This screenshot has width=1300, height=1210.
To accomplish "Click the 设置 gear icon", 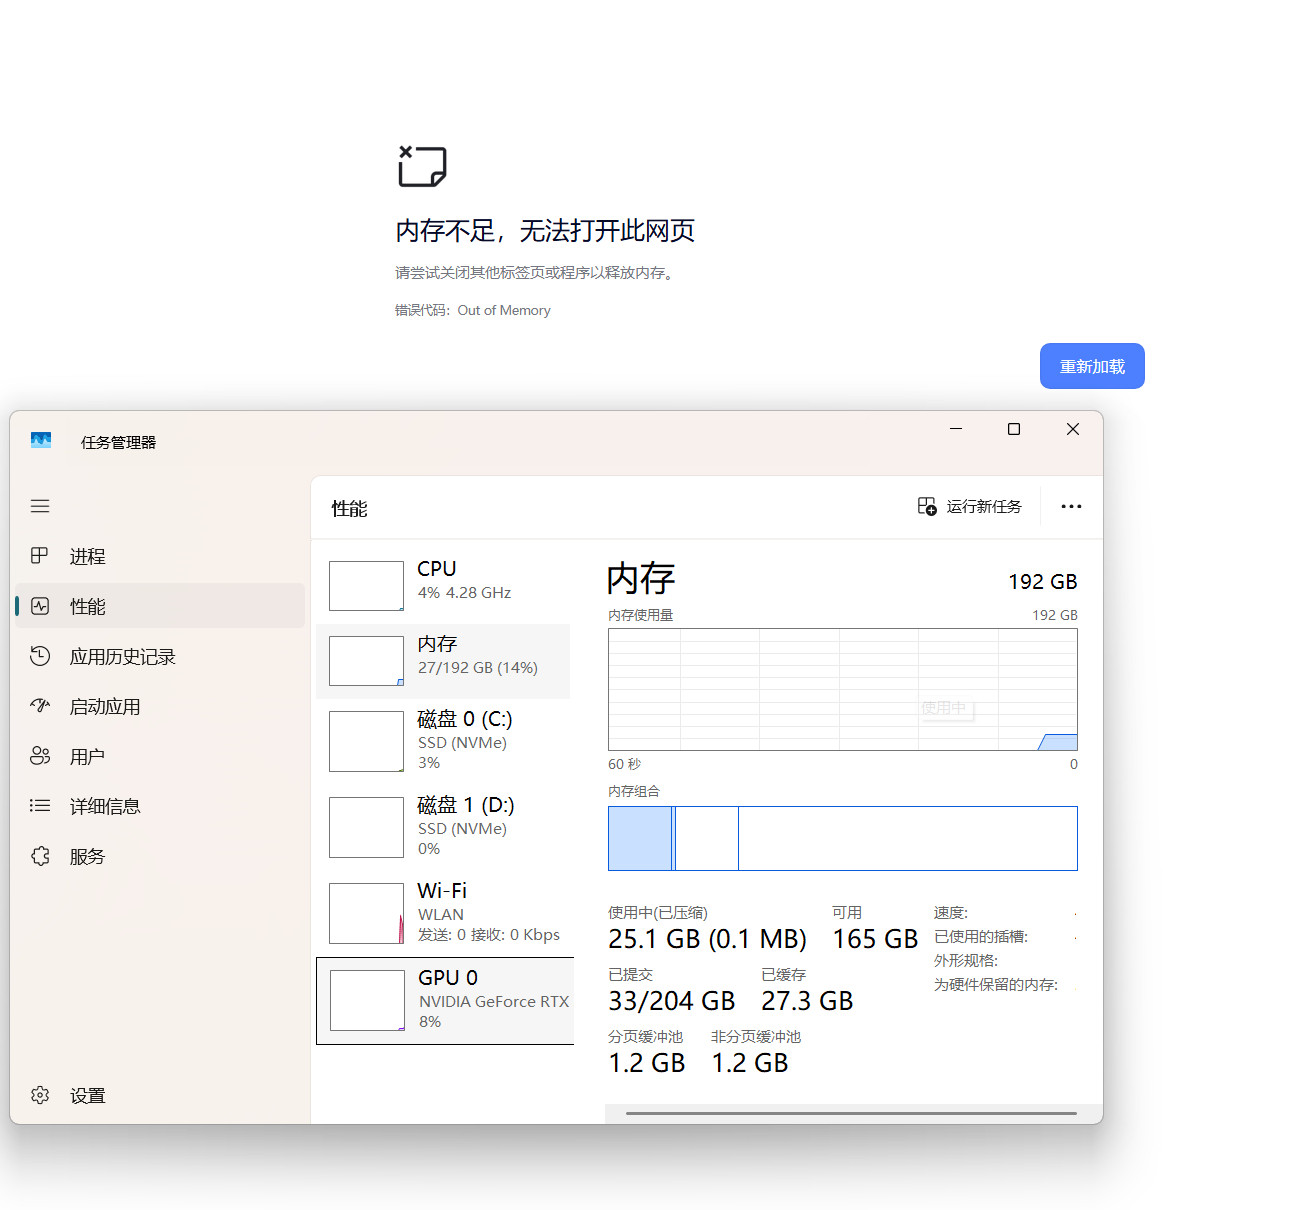I will [40, 1095].
